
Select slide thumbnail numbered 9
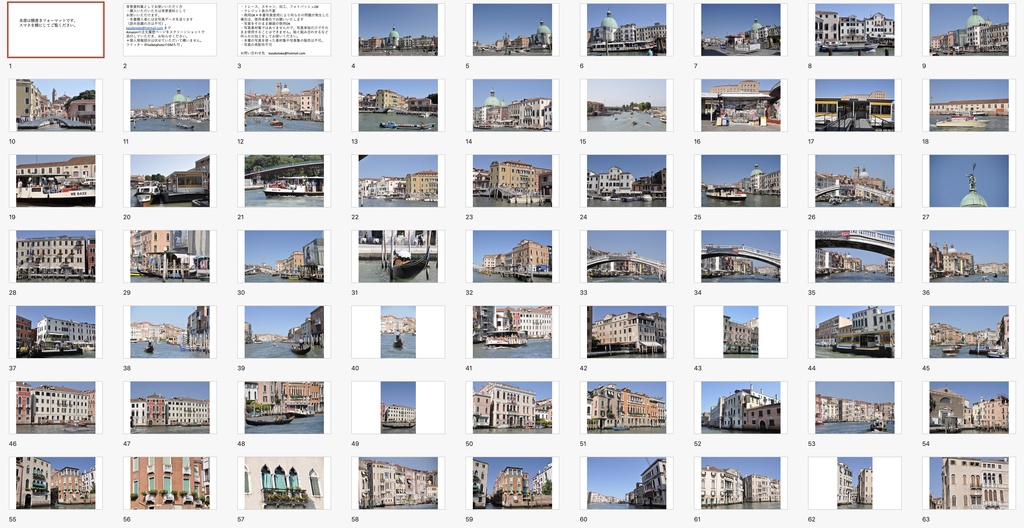point(969,30)
